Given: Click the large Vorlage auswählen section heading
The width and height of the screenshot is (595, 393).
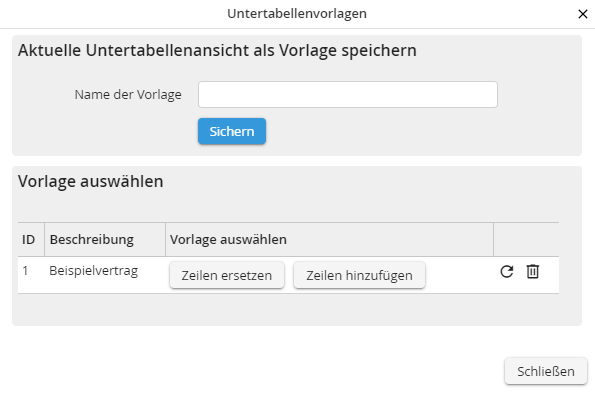Looking at the screenshot, I should (x=91, y=181).
